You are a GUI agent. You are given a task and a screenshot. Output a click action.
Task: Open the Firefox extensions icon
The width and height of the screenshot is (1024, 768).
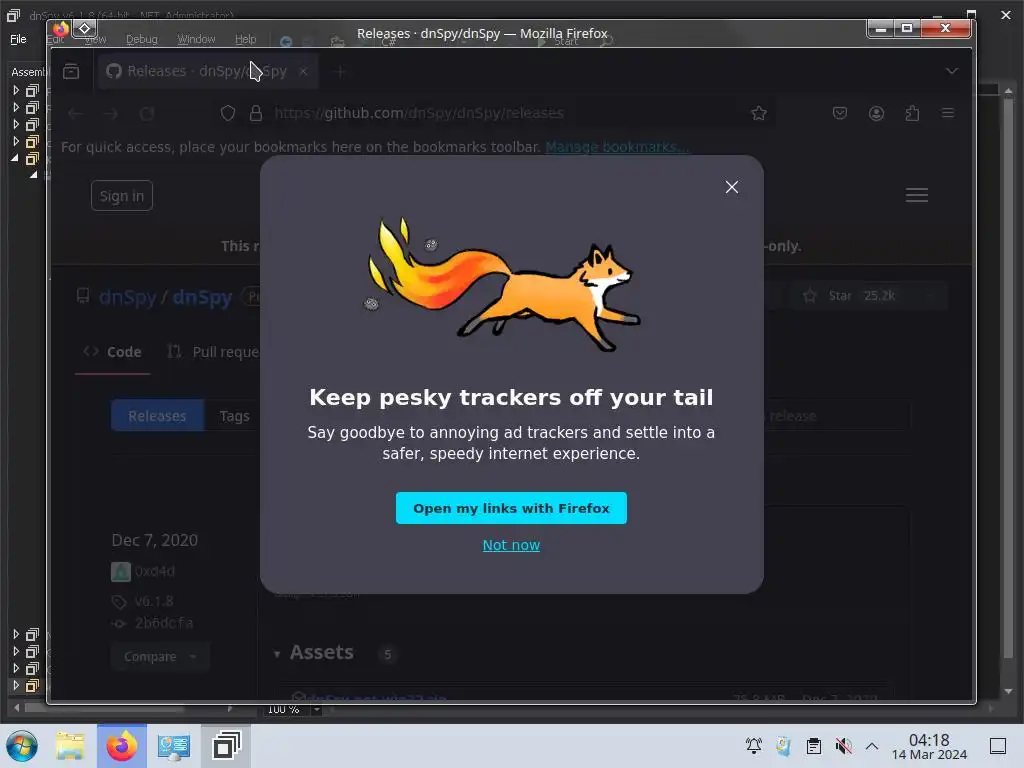click(x=912, y=114)
